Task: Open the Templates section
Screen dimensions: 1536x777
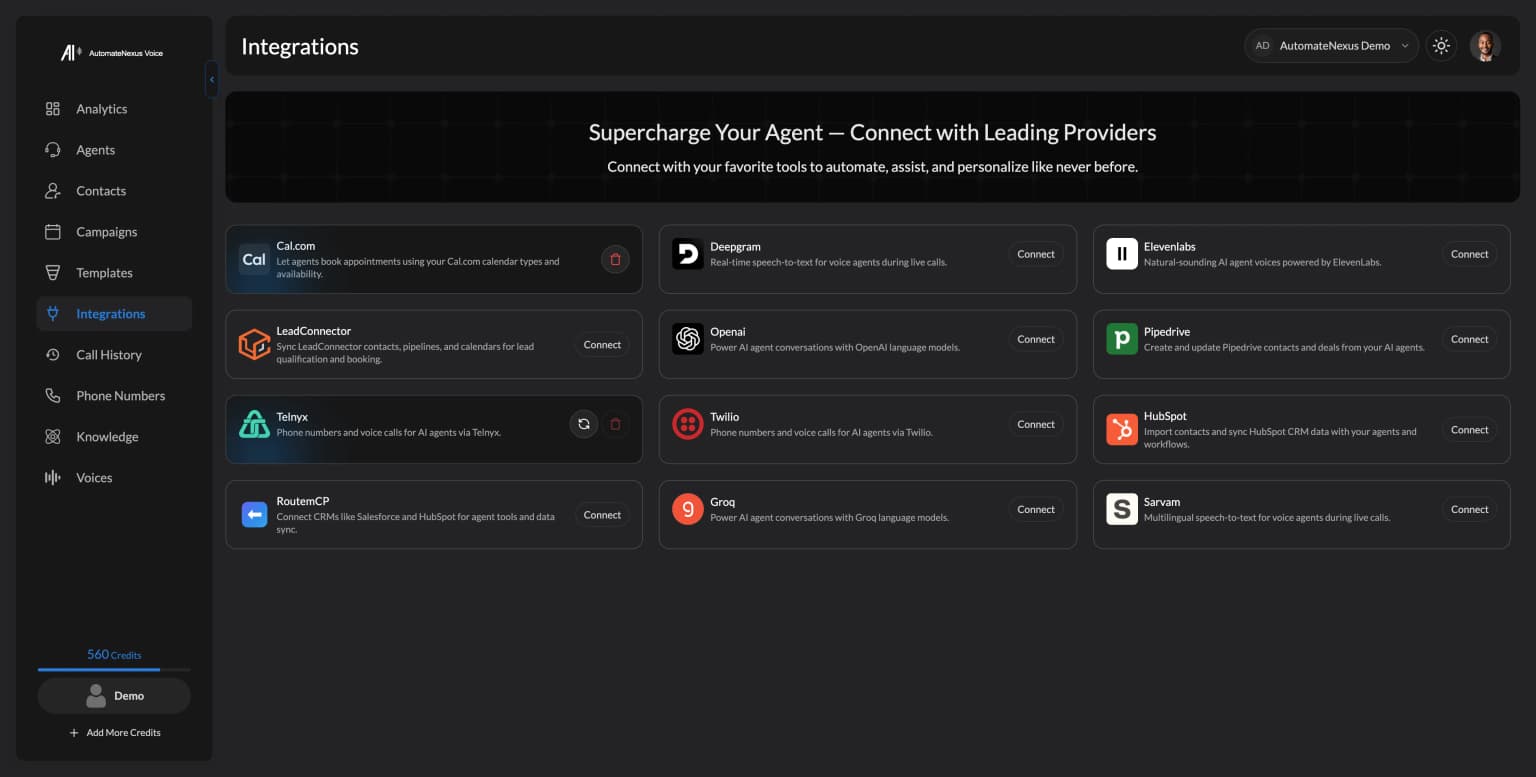Action: pyautogui.click(x=114, y=273)
